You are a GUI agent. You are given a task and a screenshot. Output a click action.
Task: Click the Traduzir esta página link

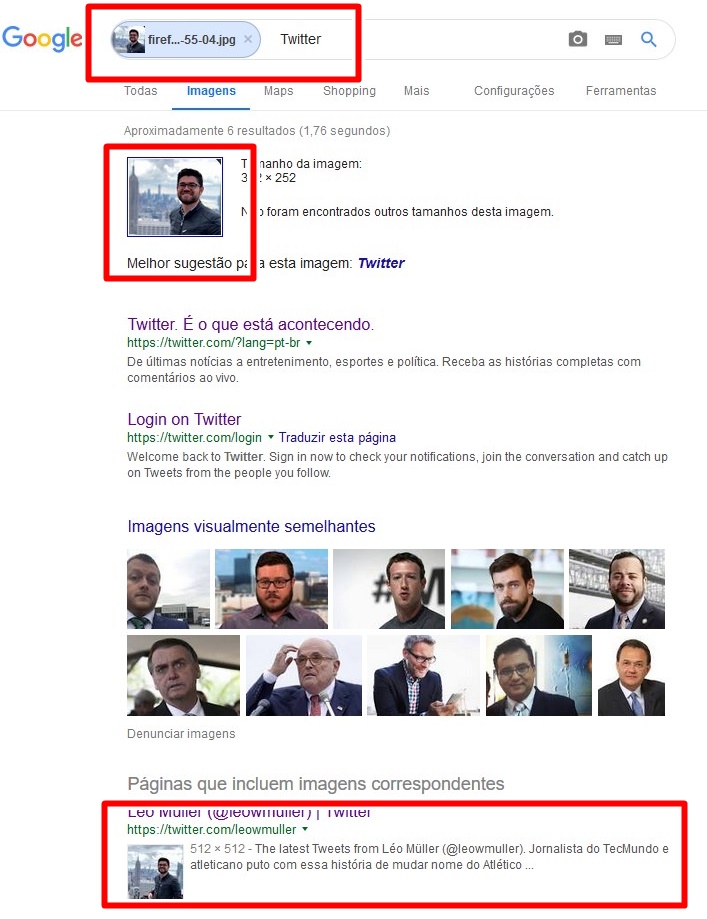click(337, 438)
